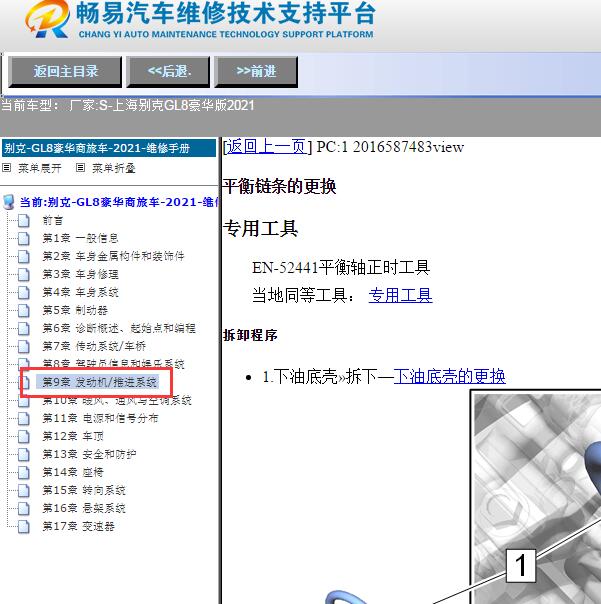This screenshot has height=604, width=601.
Task: Click the 菜单折叠 square icon
Action: tap(80, 168)
